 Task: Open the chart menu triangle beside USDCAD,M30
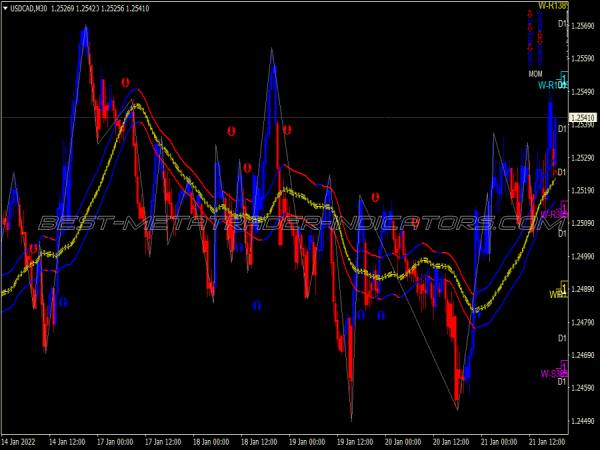coord(5,8)
